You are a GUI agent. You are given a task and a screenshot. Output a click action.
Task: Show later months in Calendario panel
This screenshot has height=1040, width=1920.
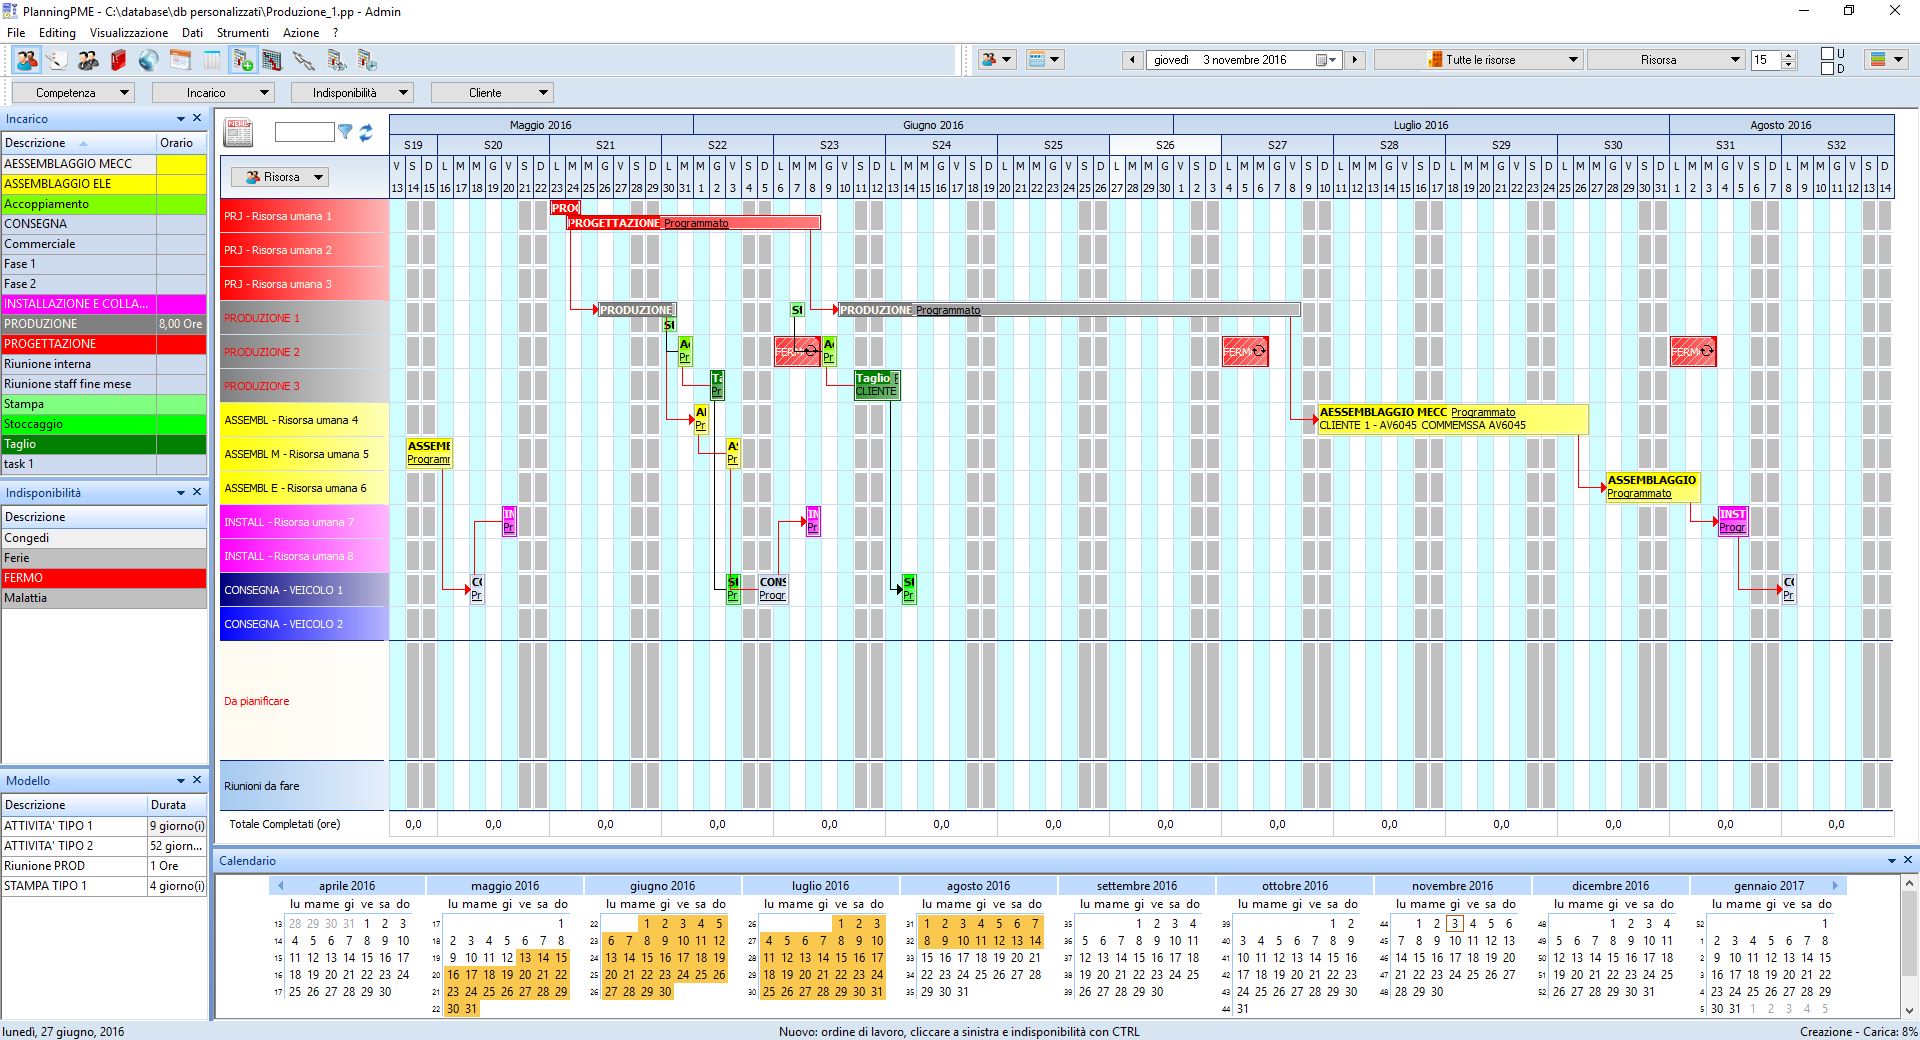click(1835, 885)
